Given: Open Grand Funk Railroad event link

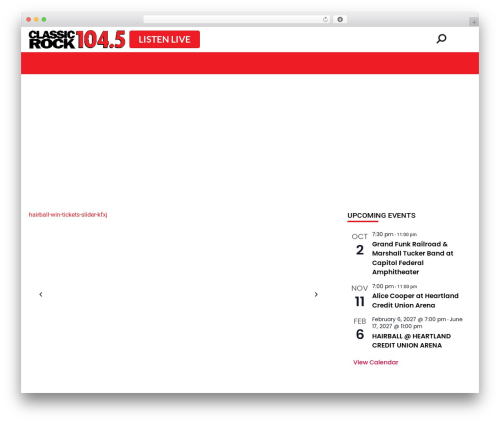Looking at the screenshot, I should [x=413, y=258].
